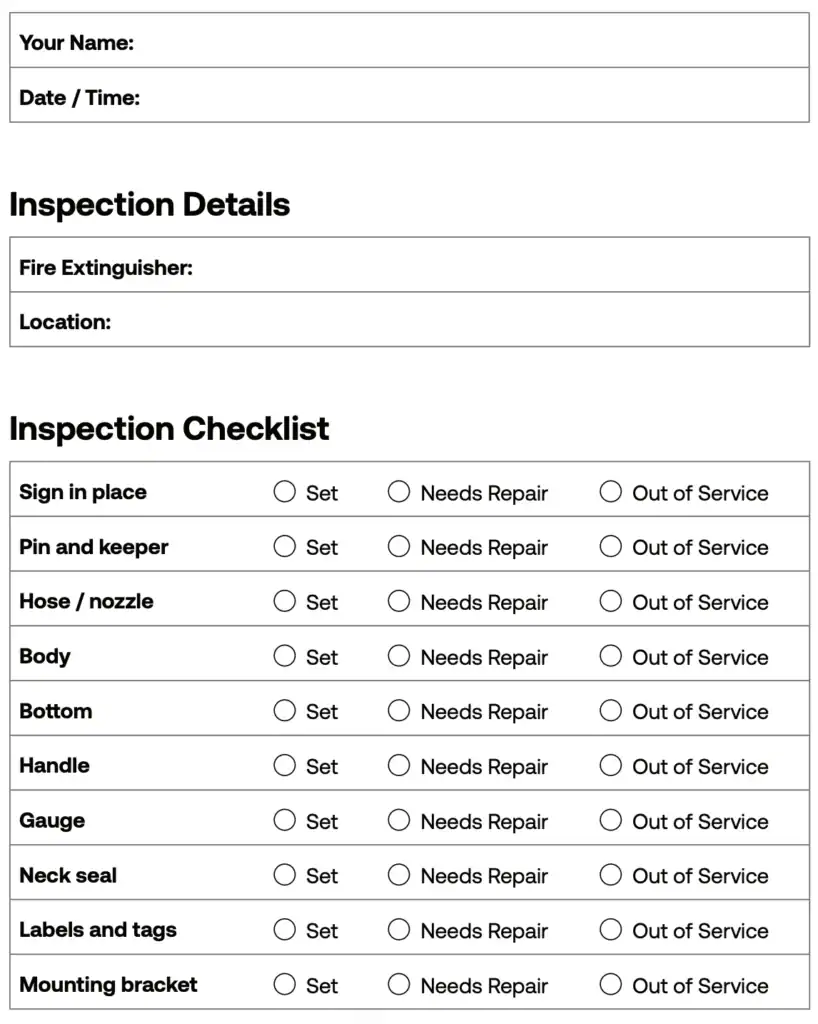Select Set for Body
This screenshot has width=818, height=1024.
[x=285, y=656]
